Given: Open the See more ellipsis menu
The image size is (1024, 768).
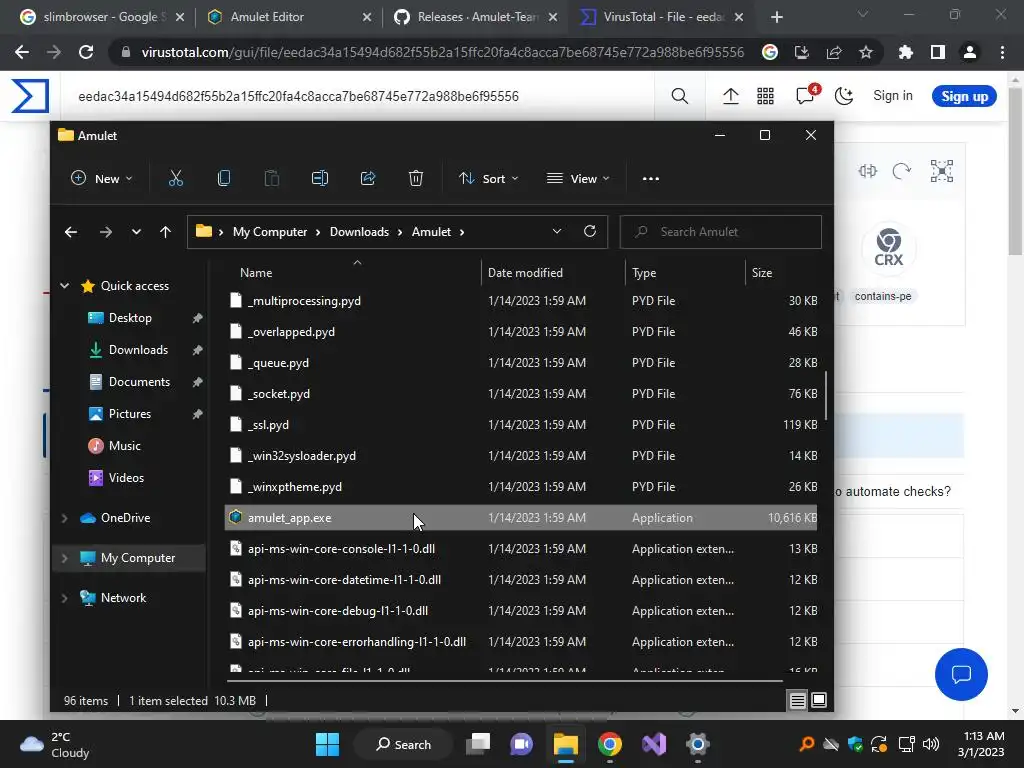Looking at the screenshot, I should pos(650,178).
